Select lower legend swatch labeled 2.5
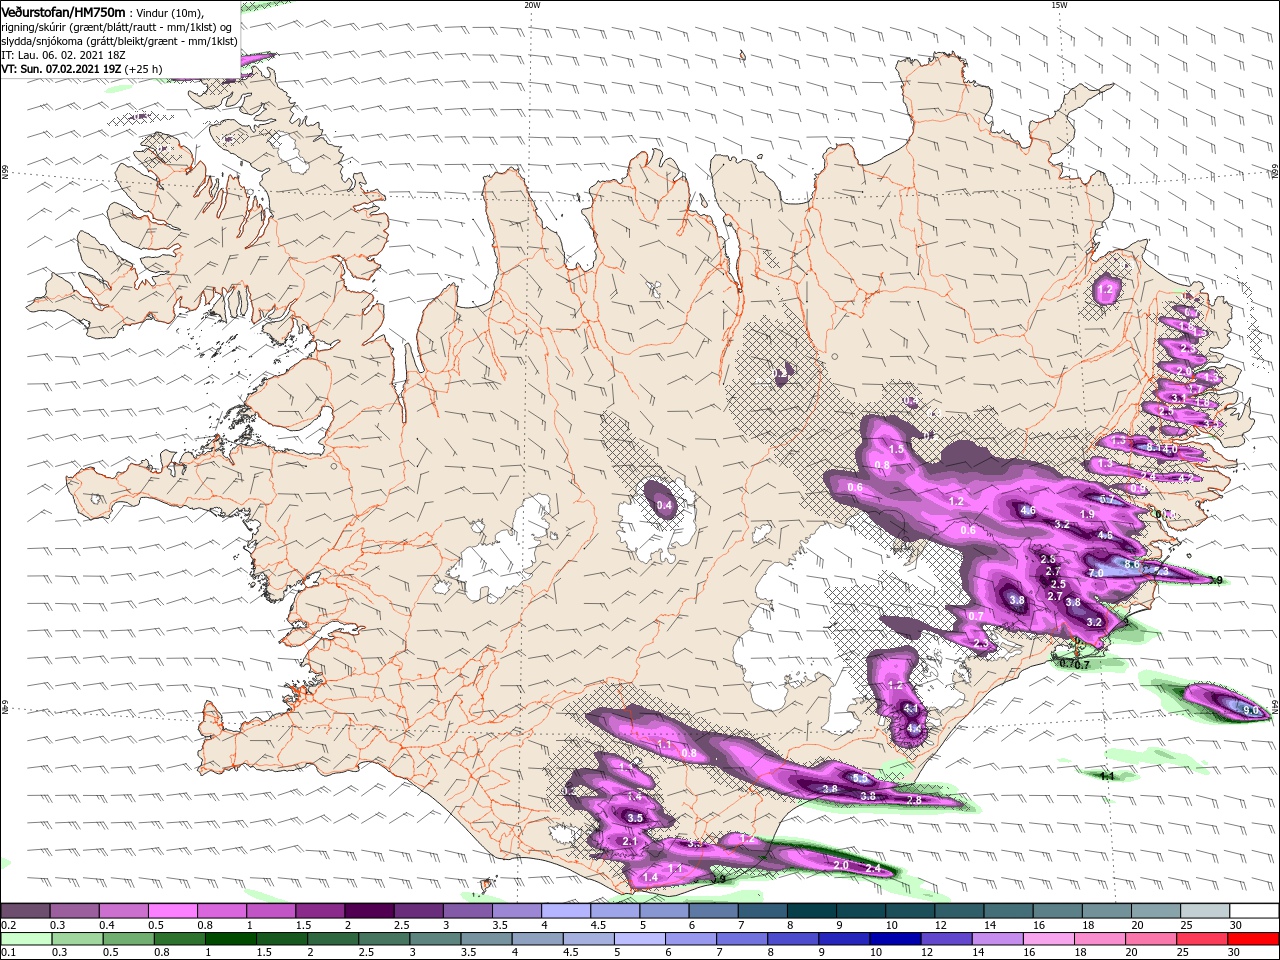This screenshot has height=960, width=1280. (x=383, y=939)
